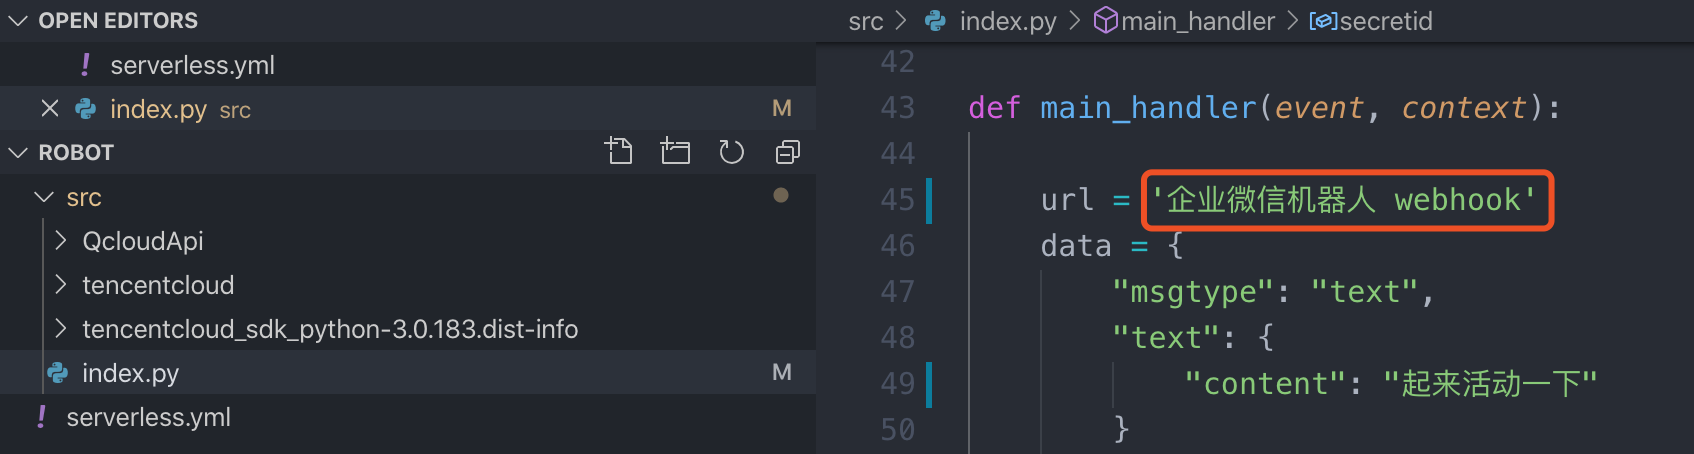Click the New File icon in ROBOT header
This screenshot has height=454, width=1694.
pyautogui.click(x=618, y=152)
